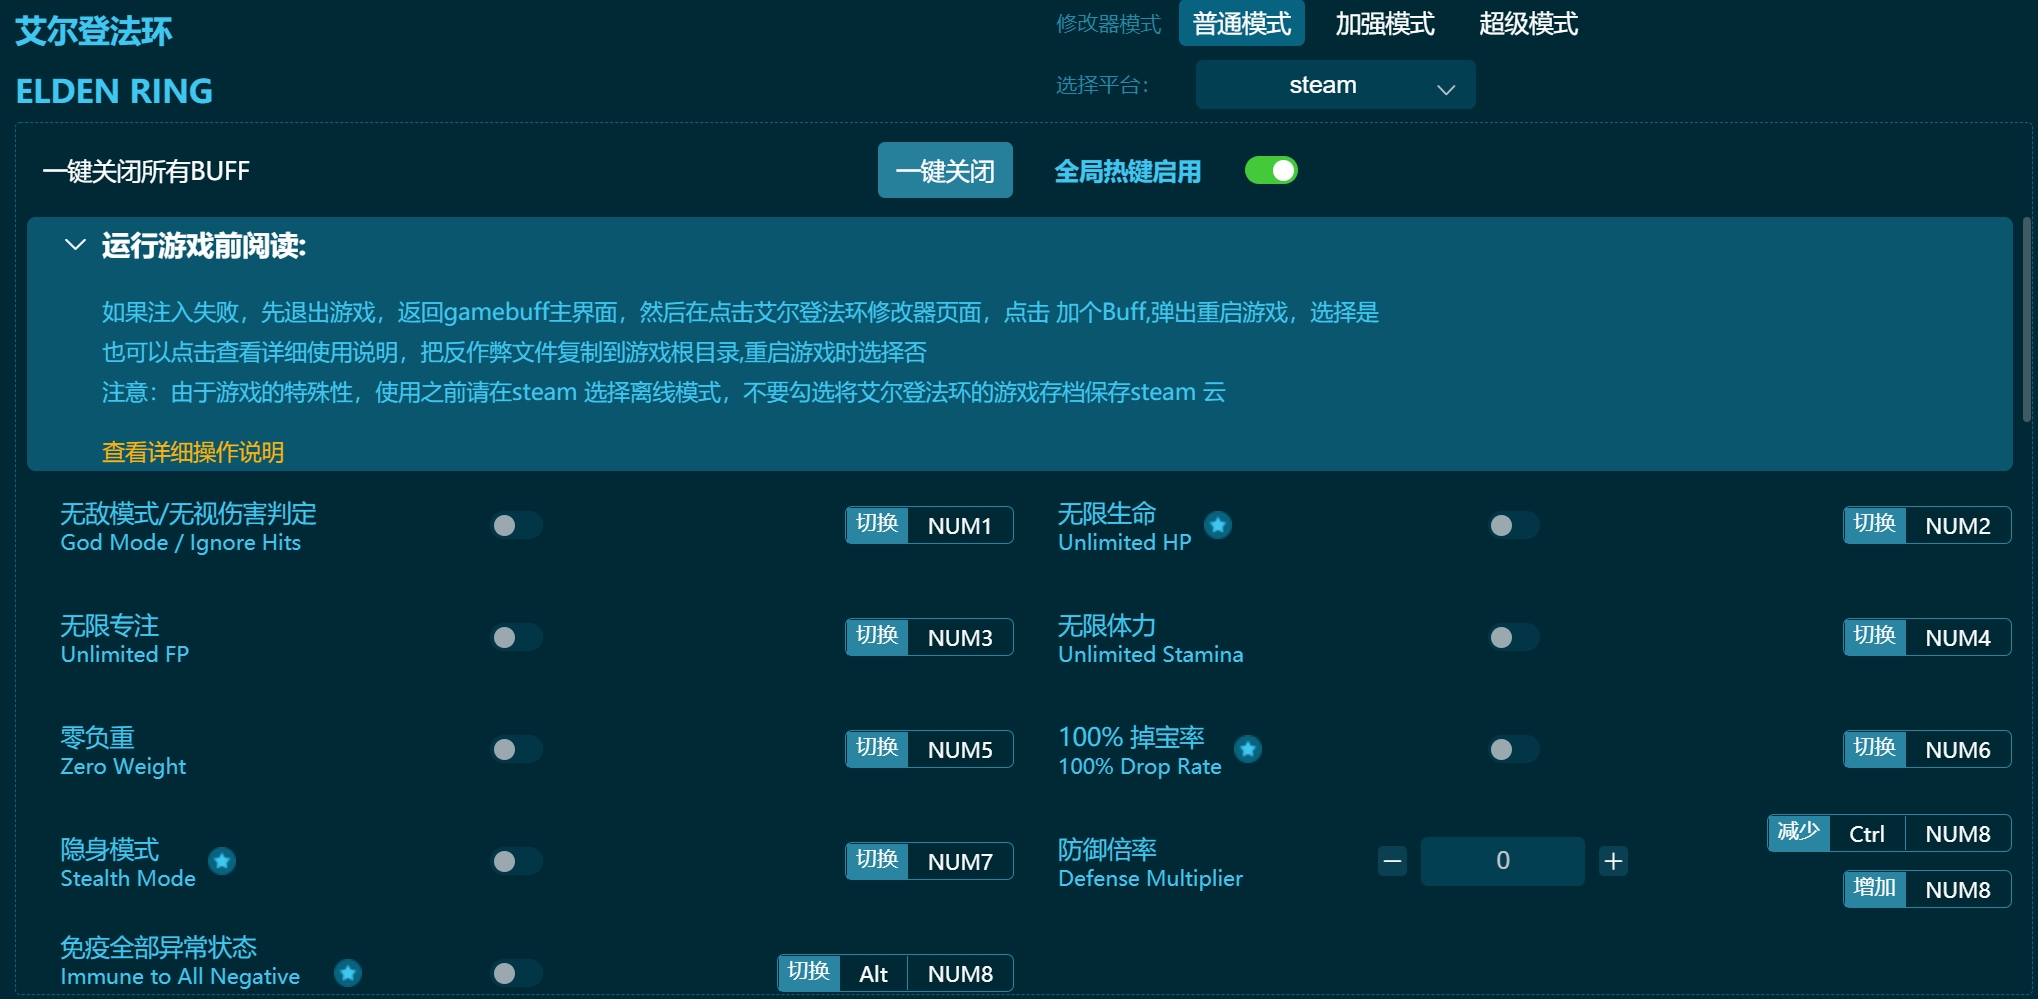The width and height of the screenshot is (2038, 999).
Task: Select 普通模式 tab
Action: [1242, 24]
